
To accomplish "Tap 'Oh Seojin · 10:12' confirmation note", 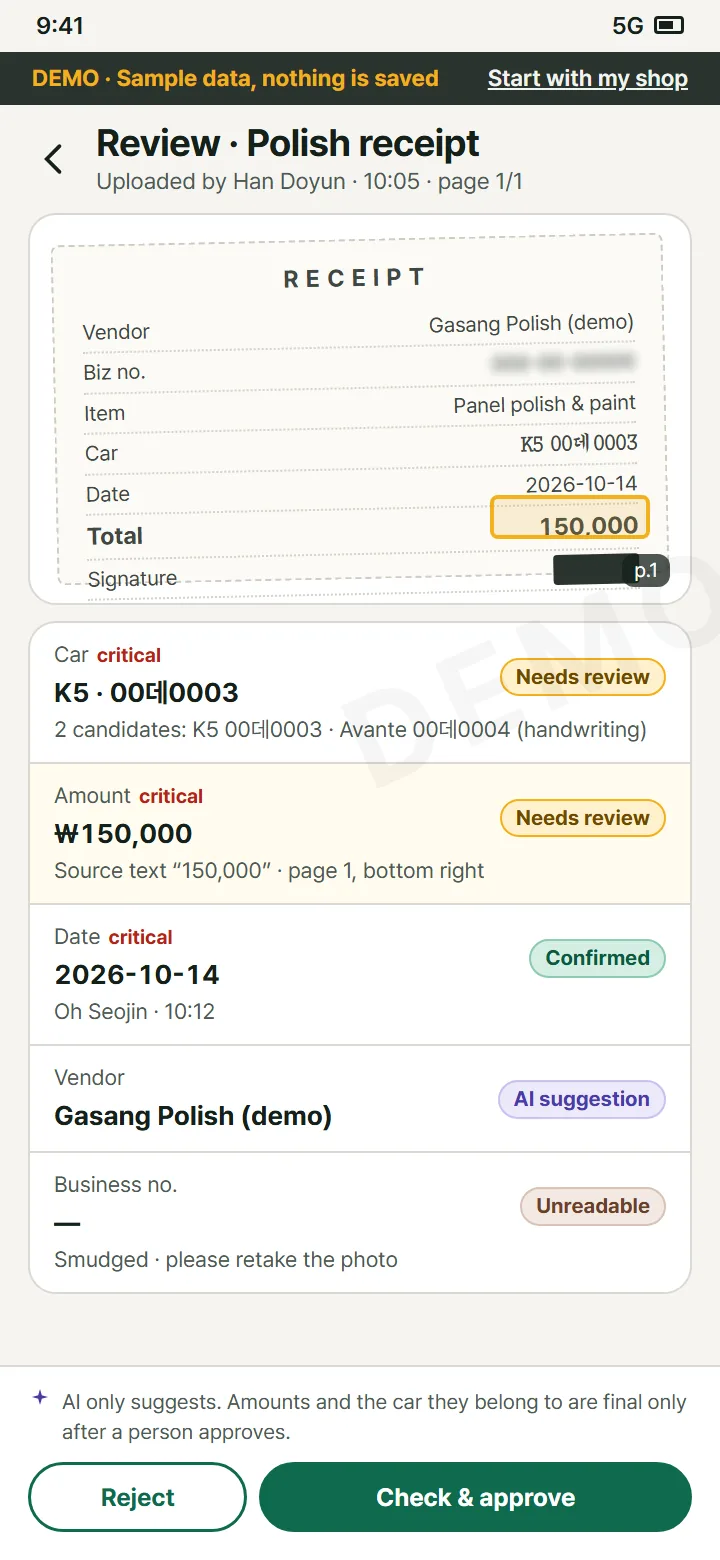I will 135,1012.
